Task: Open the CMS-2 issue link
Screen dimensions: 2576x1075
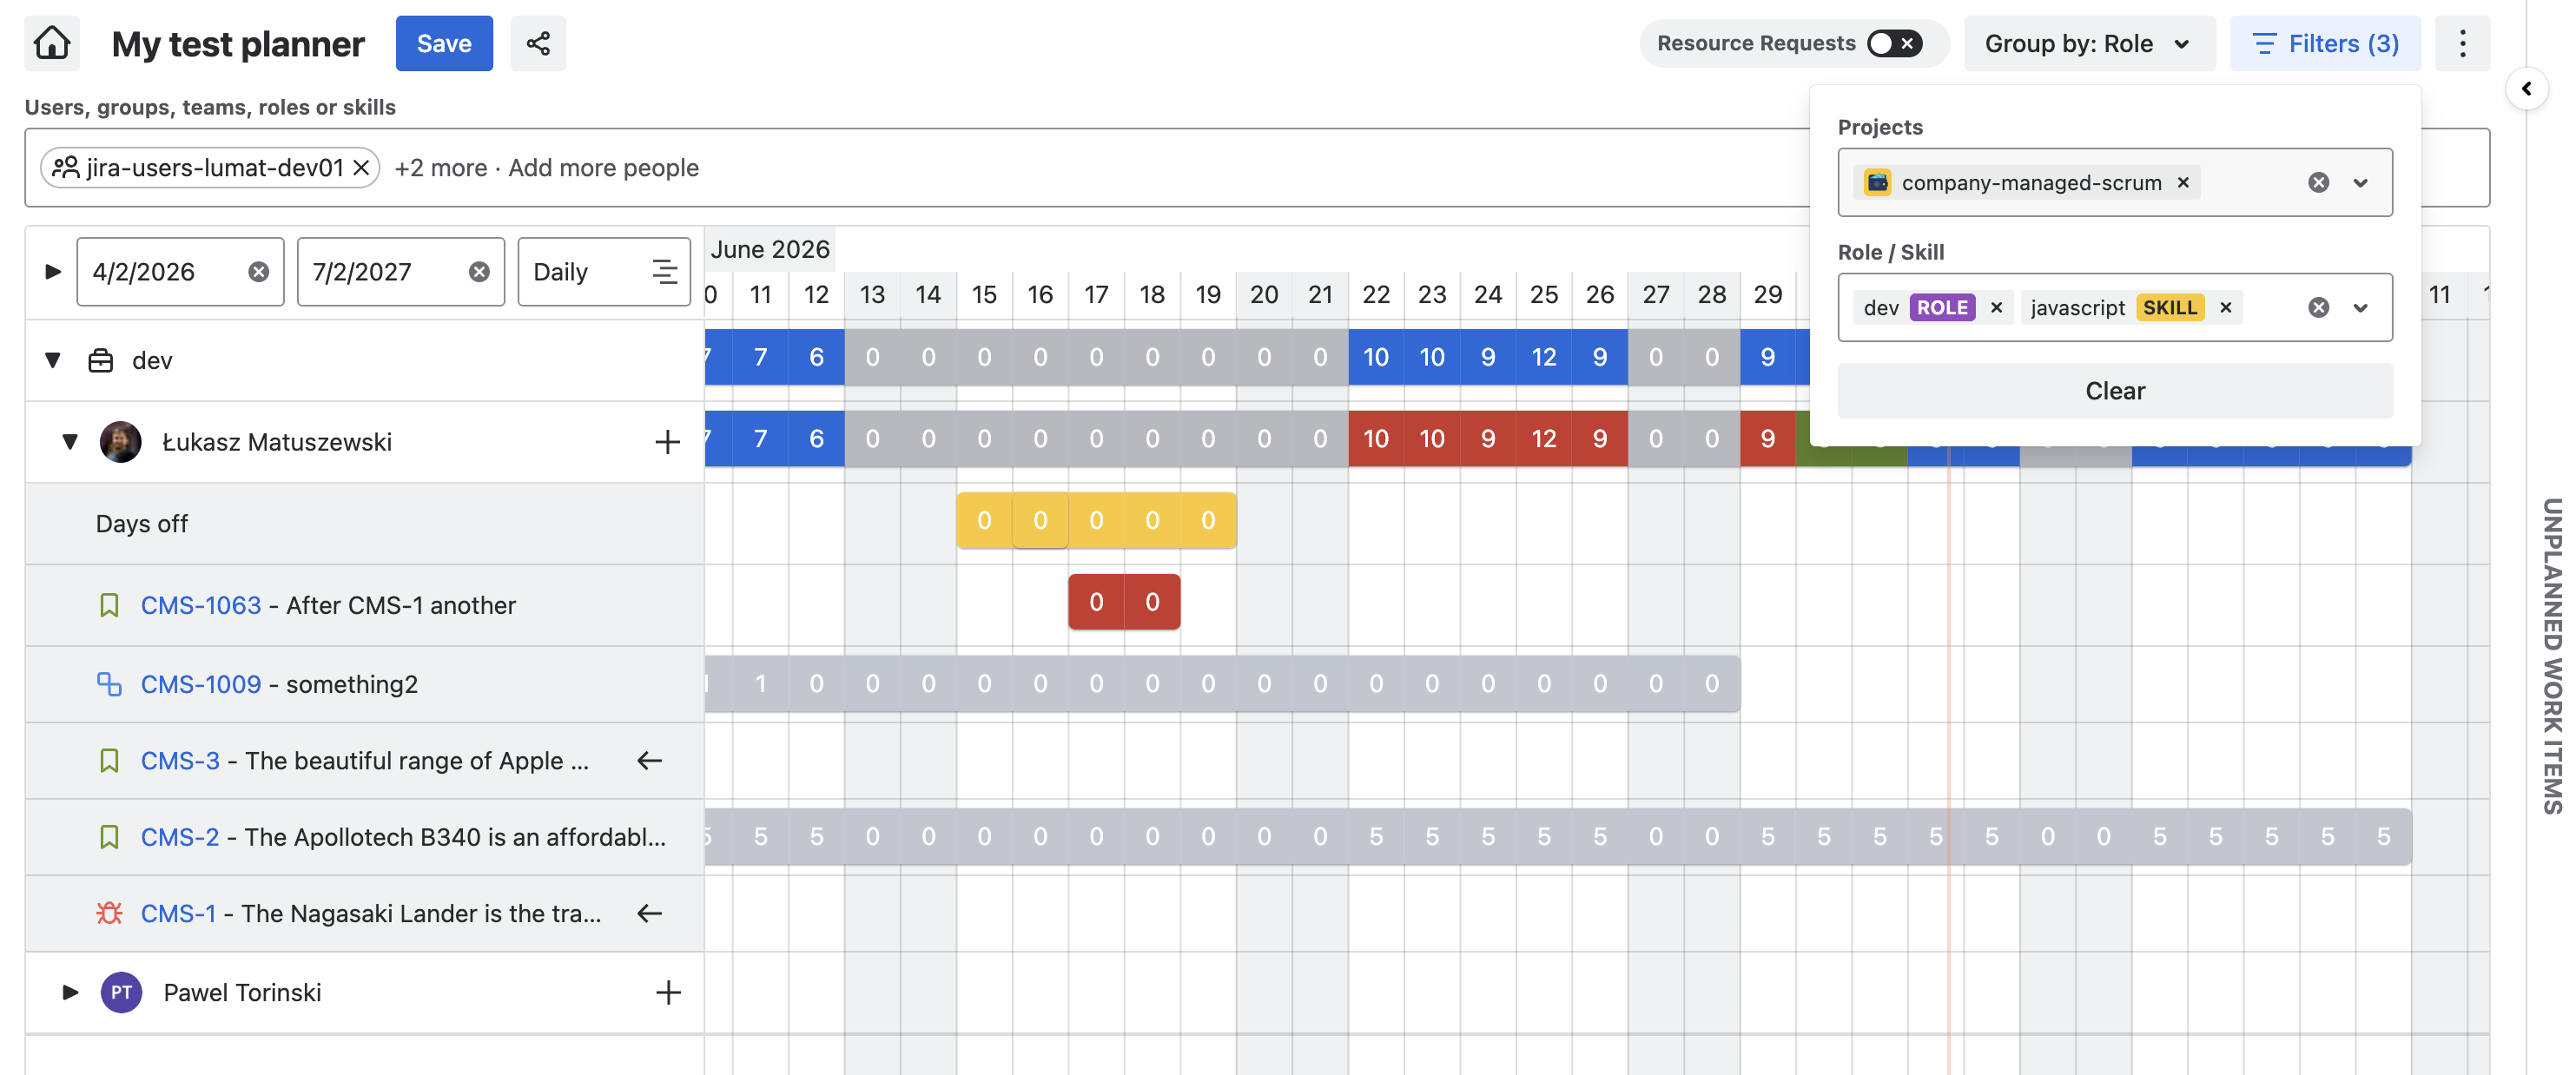Action: click(180, 837)
